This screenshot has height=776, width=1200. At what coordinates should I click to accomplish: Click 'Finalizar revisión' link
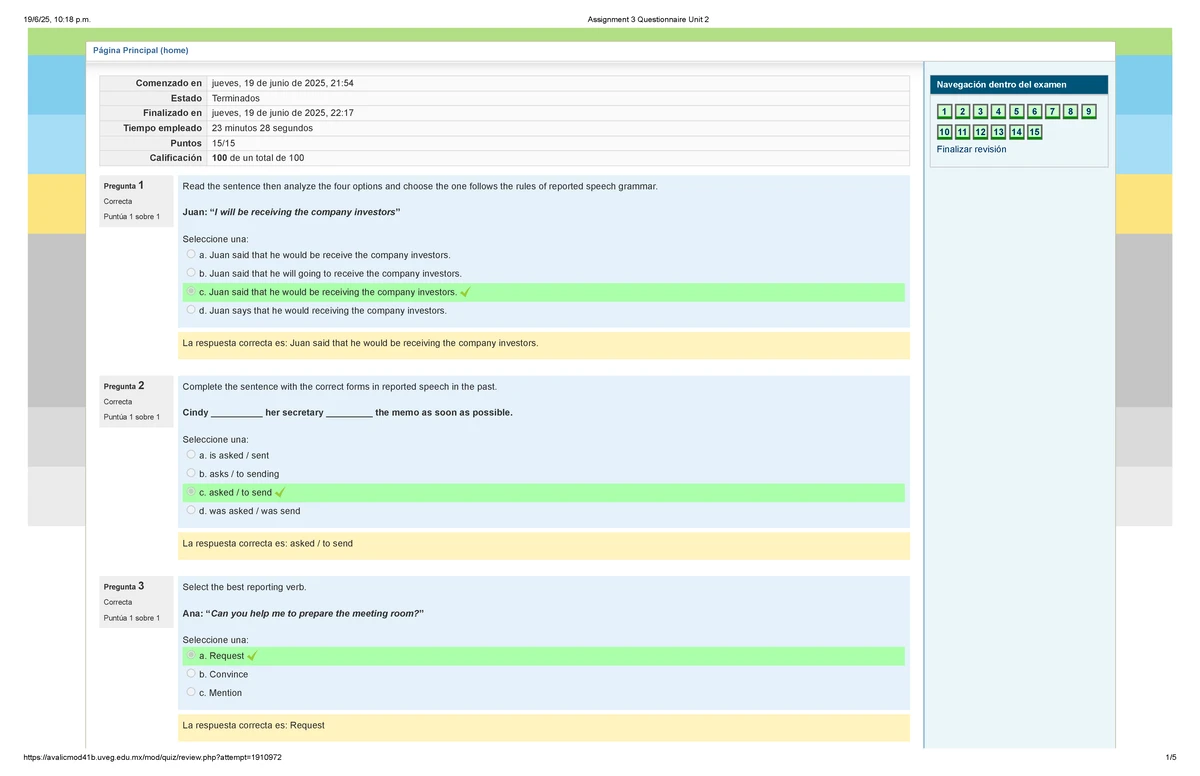click(971, 150)
